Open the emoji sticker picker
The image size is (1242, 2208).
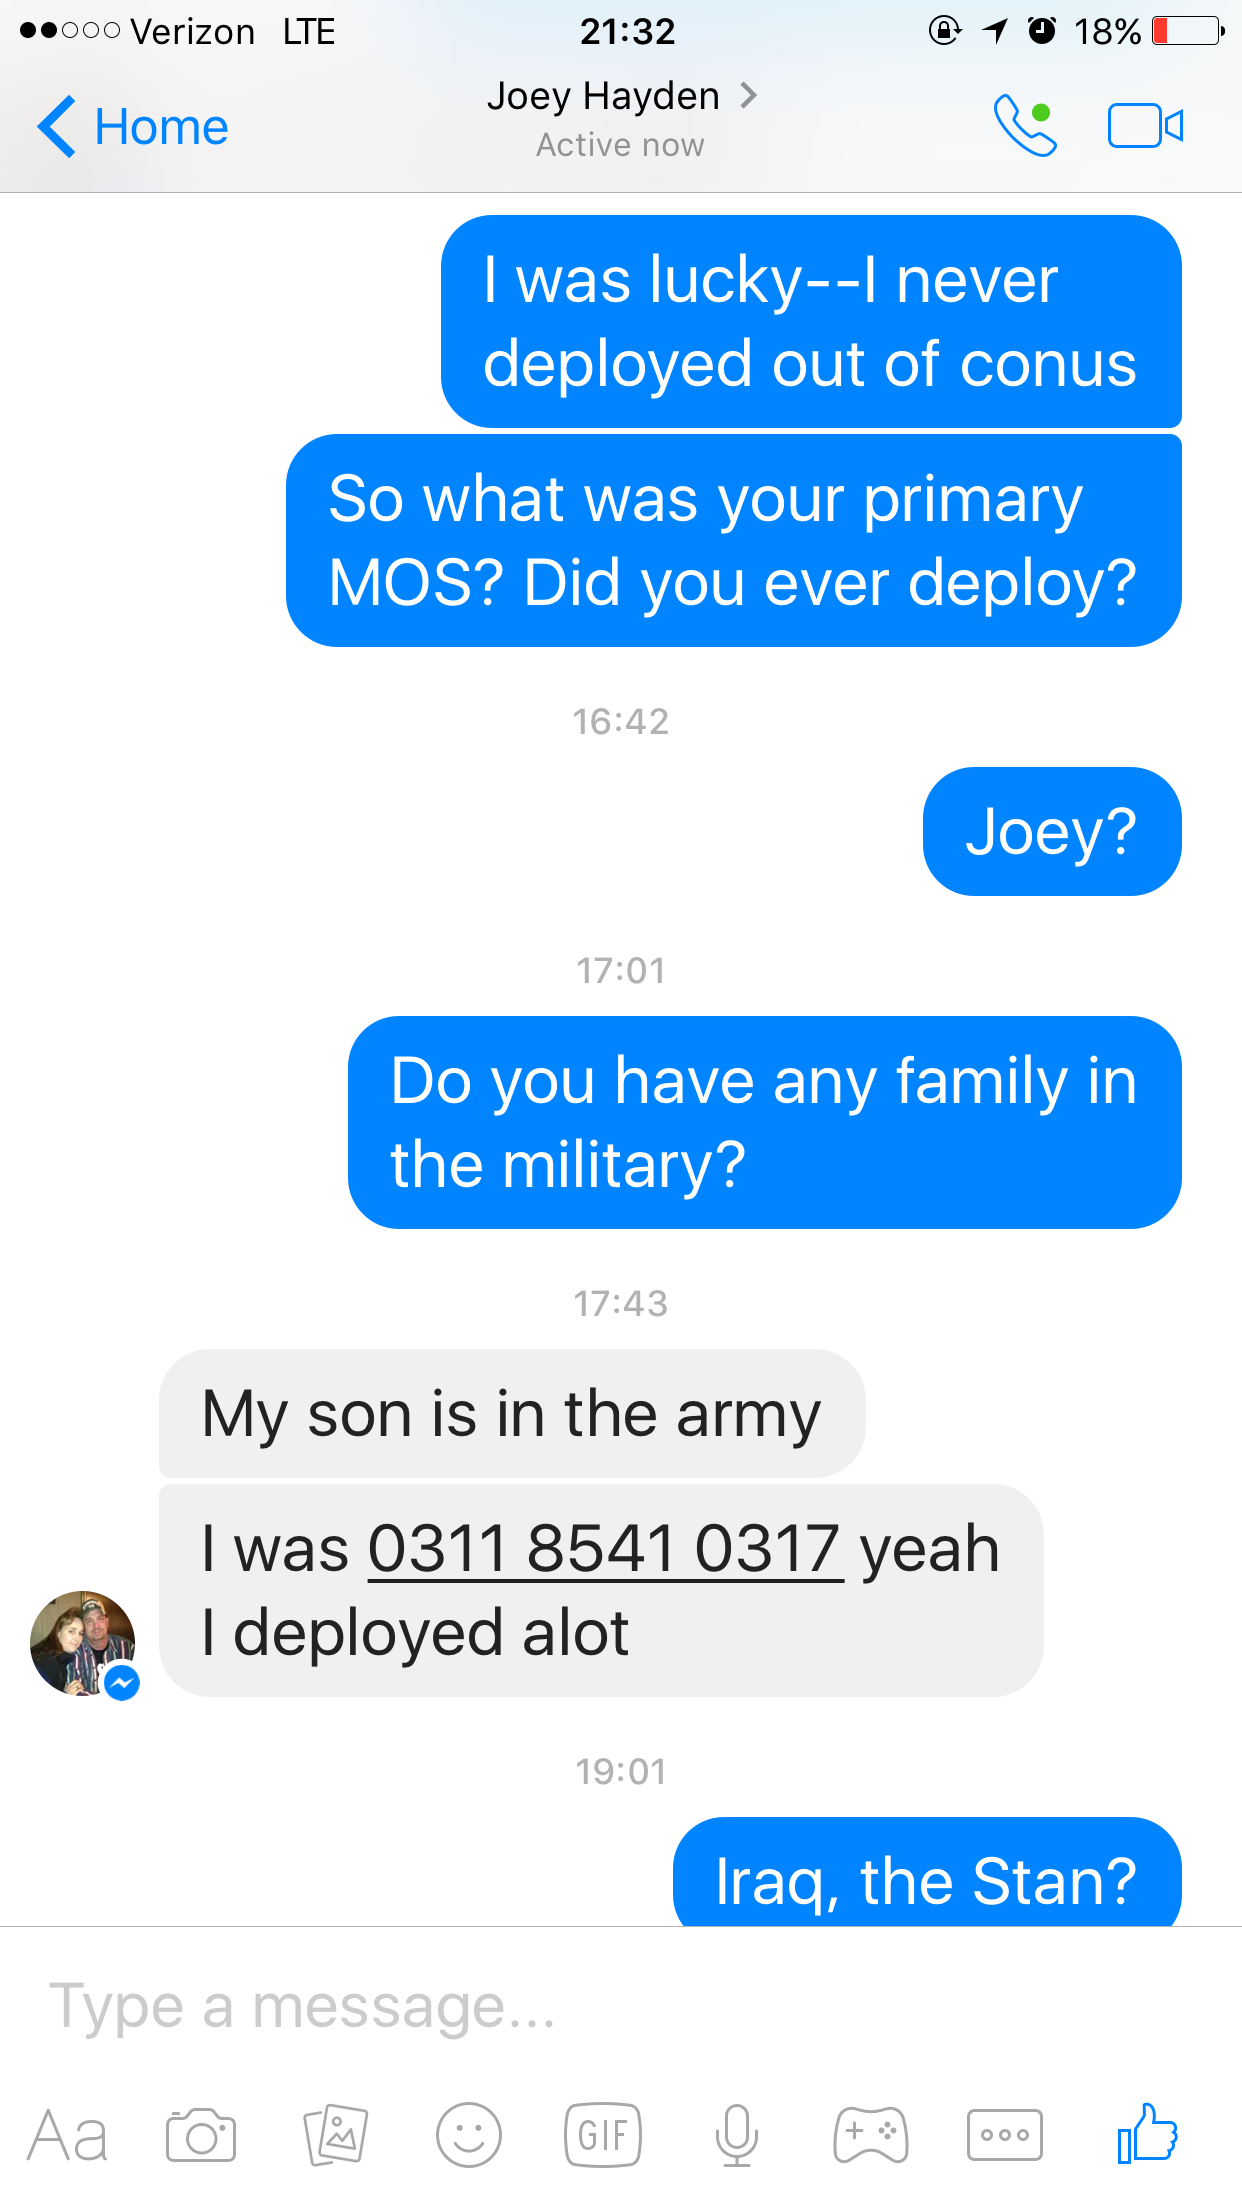point(468,2136)
